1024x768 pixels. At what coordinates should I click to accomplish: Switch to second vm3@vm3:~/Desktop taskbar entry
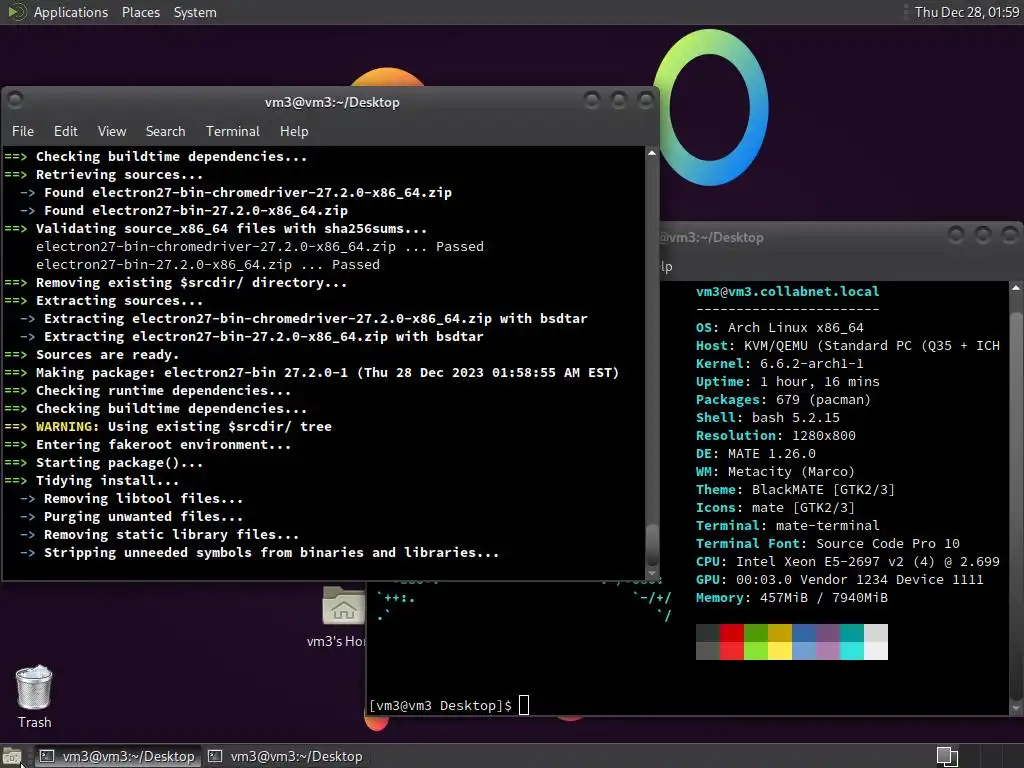285,756
